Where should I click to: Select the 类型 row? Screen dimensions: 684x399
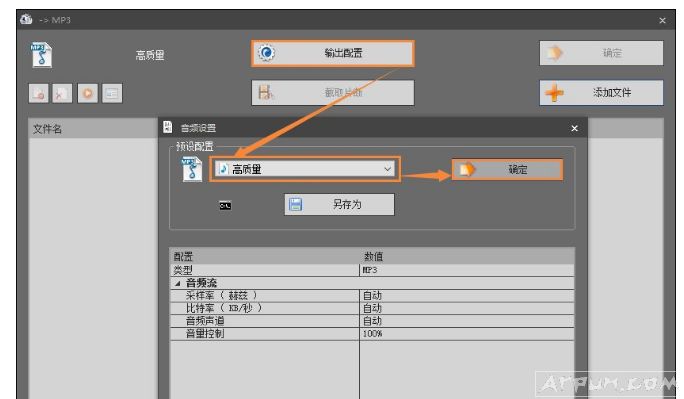pyautogui.click(x=372, y=270)
